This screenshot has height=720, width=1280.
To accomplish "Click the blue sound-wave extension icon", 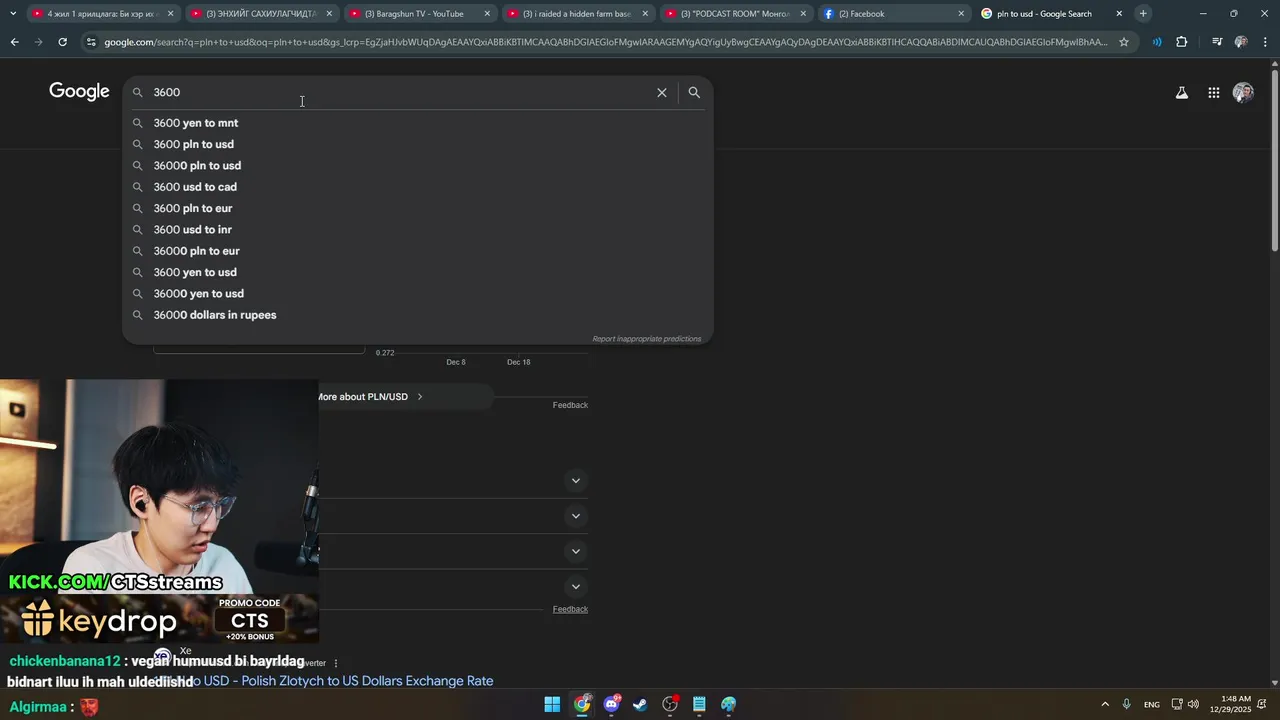I will tap(1157, 42).
